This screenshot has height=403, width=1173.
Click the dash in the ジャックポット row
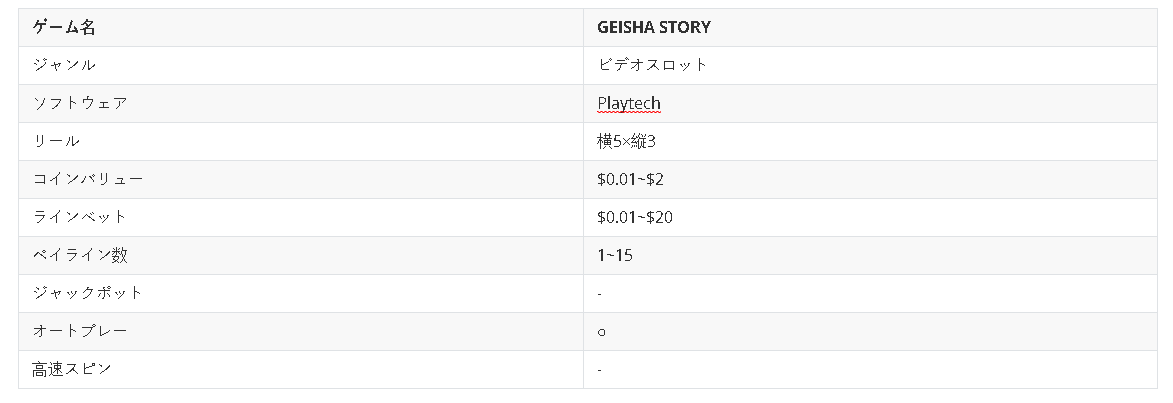599,294
